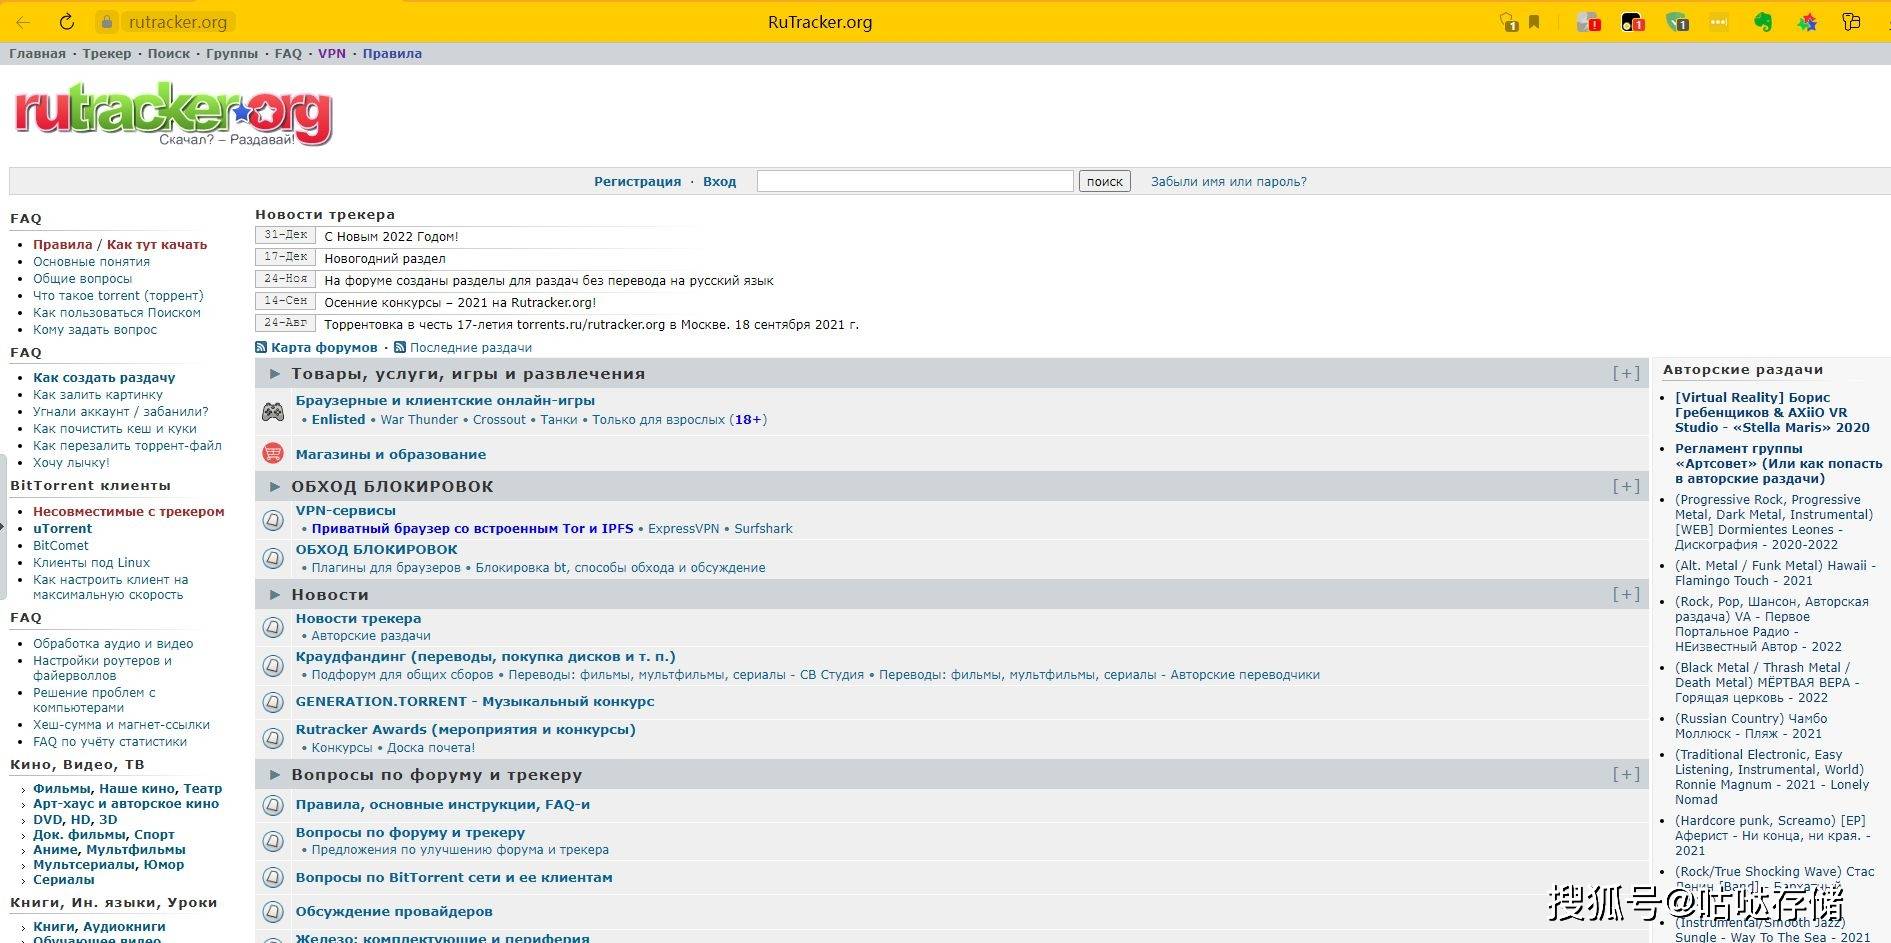Open Доска почета! subforum link

[431, 748]
